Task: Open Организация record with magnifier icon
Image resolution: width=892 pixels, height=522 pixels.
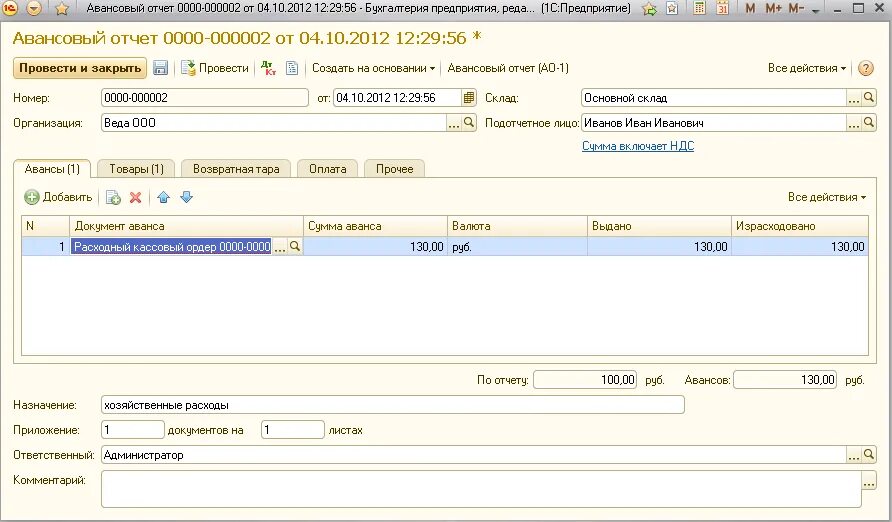Action: (x=469, y=123)
